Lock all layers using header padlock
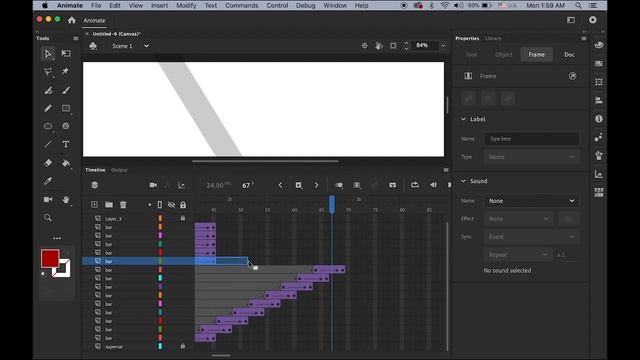640x360 pixels. [x=183, y=204]
